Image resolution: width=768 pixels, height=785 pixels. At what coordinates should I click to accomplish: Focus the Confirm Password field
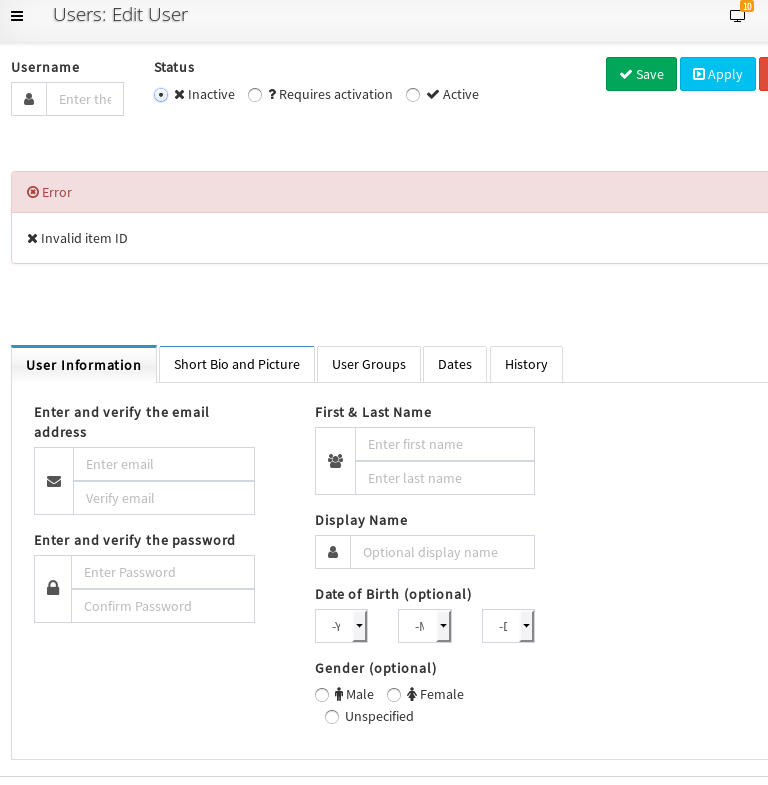(163, 606)
